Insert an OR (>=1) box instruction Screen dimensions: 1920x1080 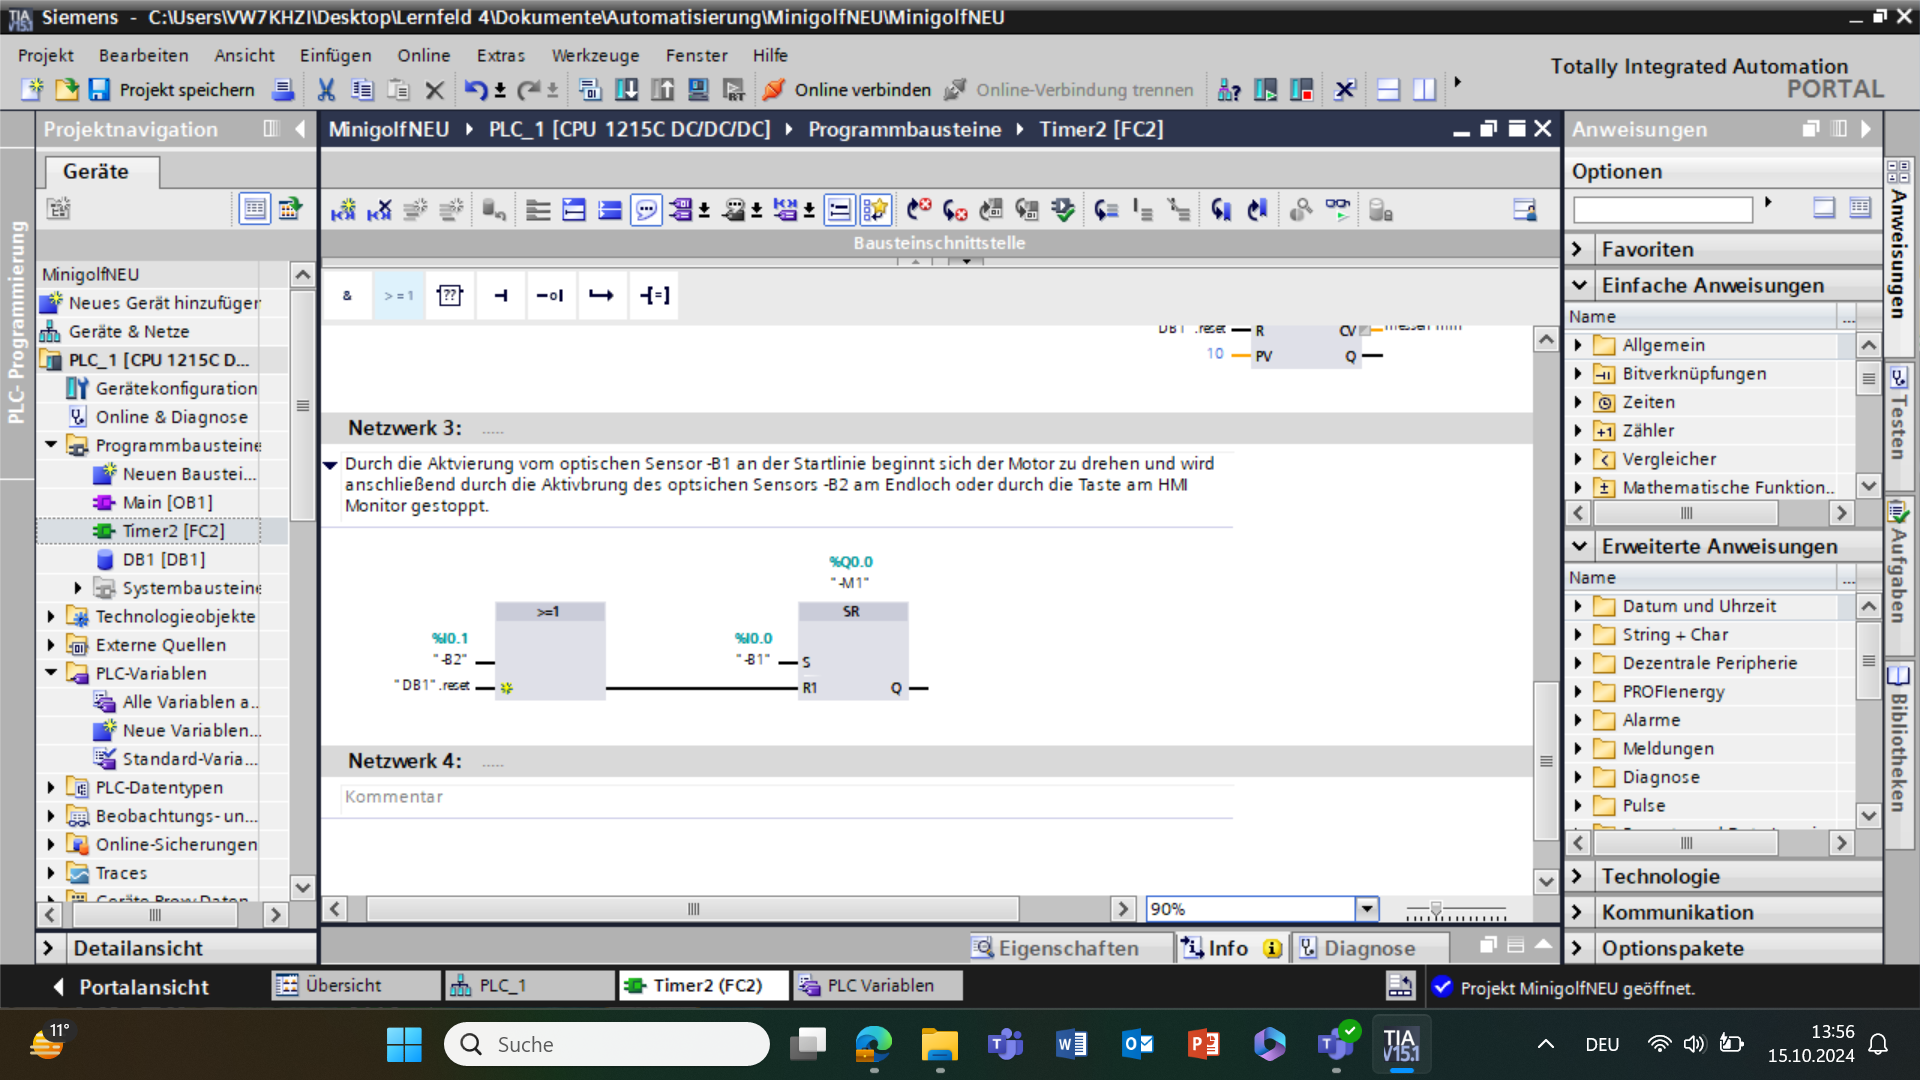[399, 296]
